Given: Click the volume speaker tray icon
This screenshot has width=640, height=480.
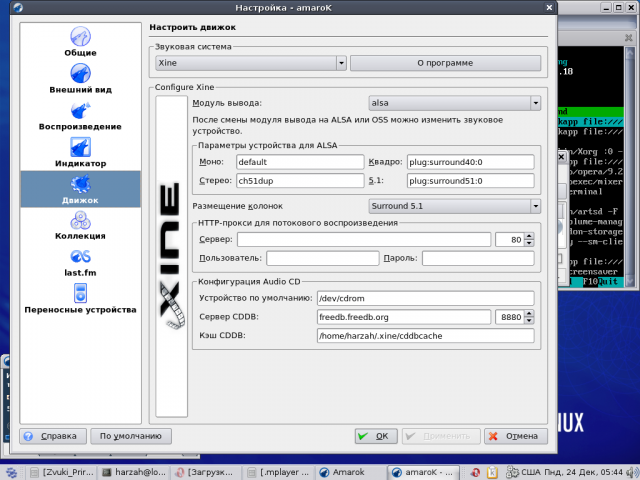Looking at the screenshot, I should point(632,472).
